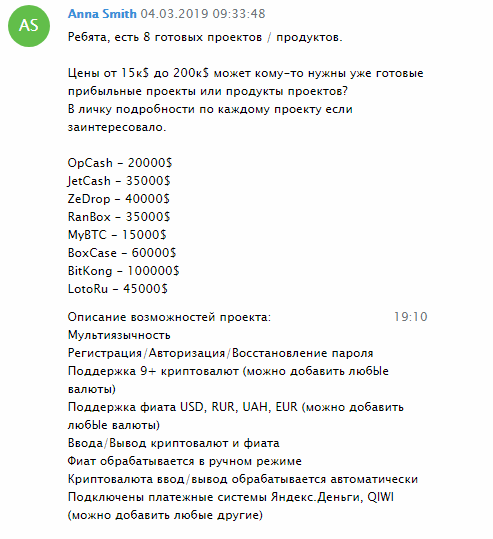Select the ZeDrop – 40000$ line

(x=119, y=199)
